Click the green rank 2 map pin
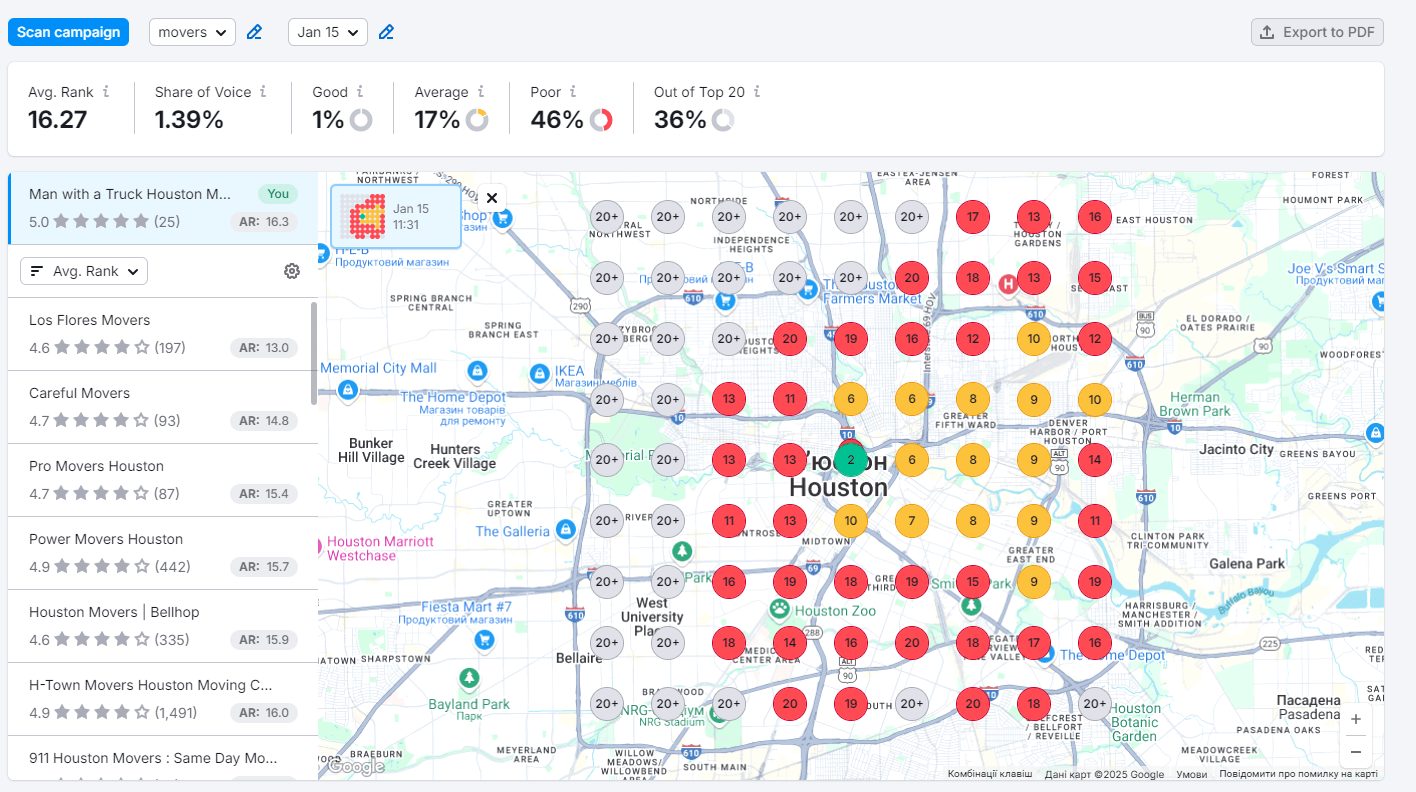Screen dimensions: 1416x792 point(851,460)
